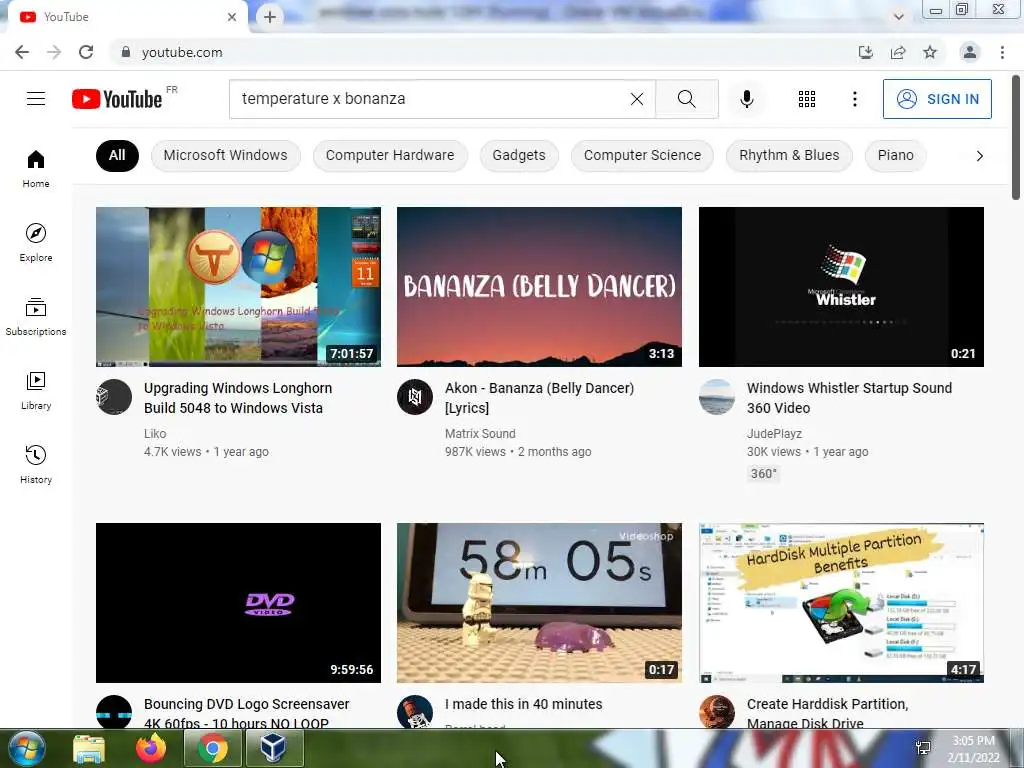Open YouTube settings three-dot menu
This screenshot has width=1024, height=768.
(x=855, y=99)
